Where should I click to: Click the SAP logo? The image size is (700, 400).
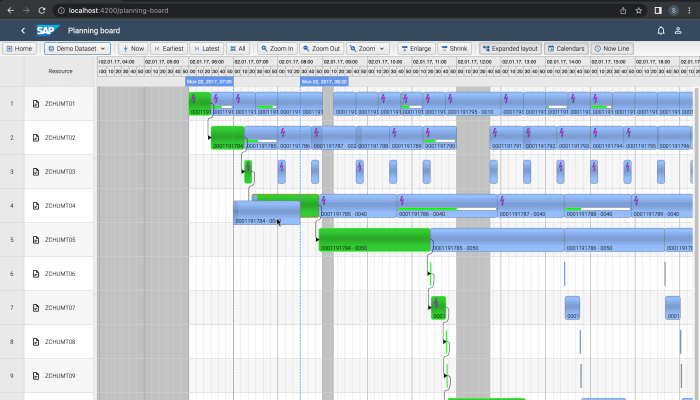47,30
